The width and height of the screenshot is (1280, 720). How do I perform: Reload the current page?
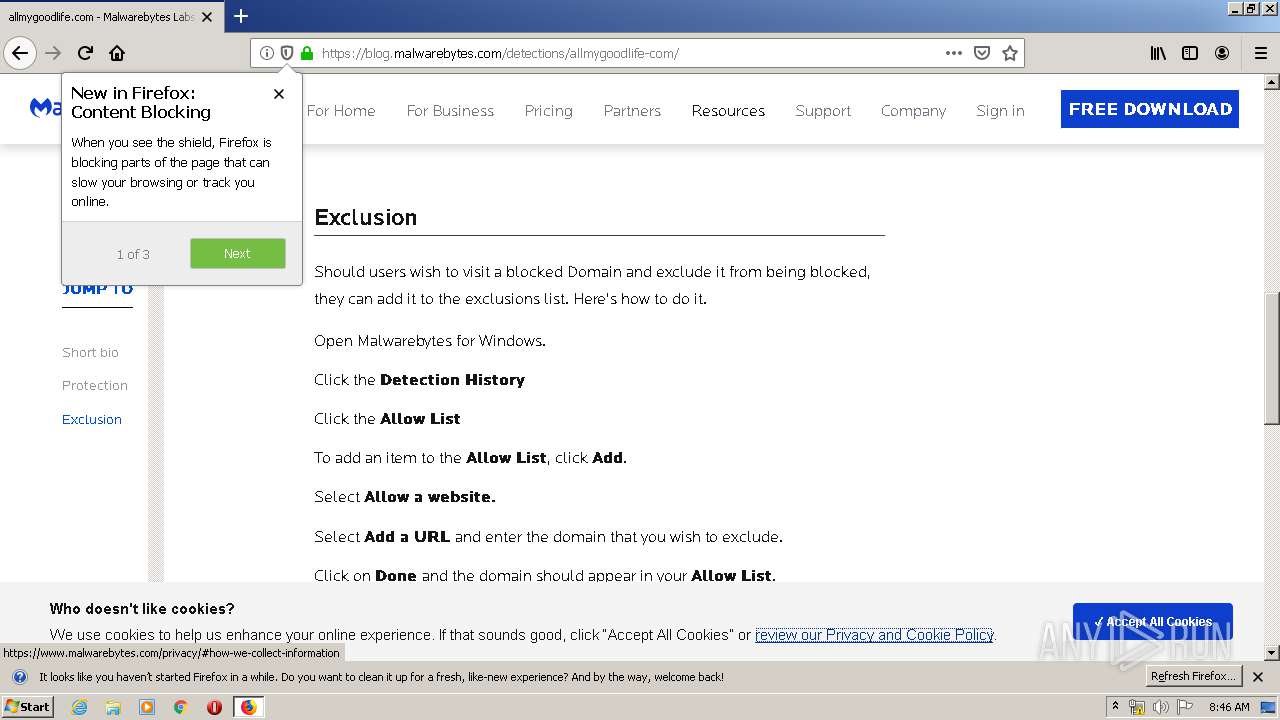point(86,53)
